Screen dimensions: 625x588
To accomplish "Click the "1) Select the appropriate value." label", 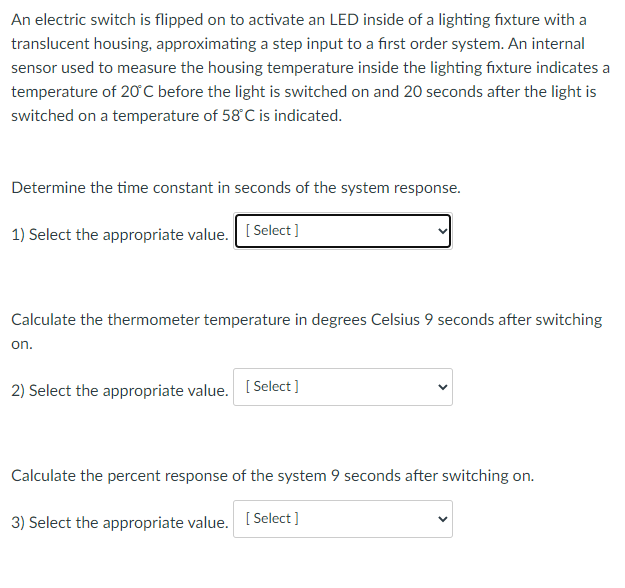I will (x=120, y=235).
